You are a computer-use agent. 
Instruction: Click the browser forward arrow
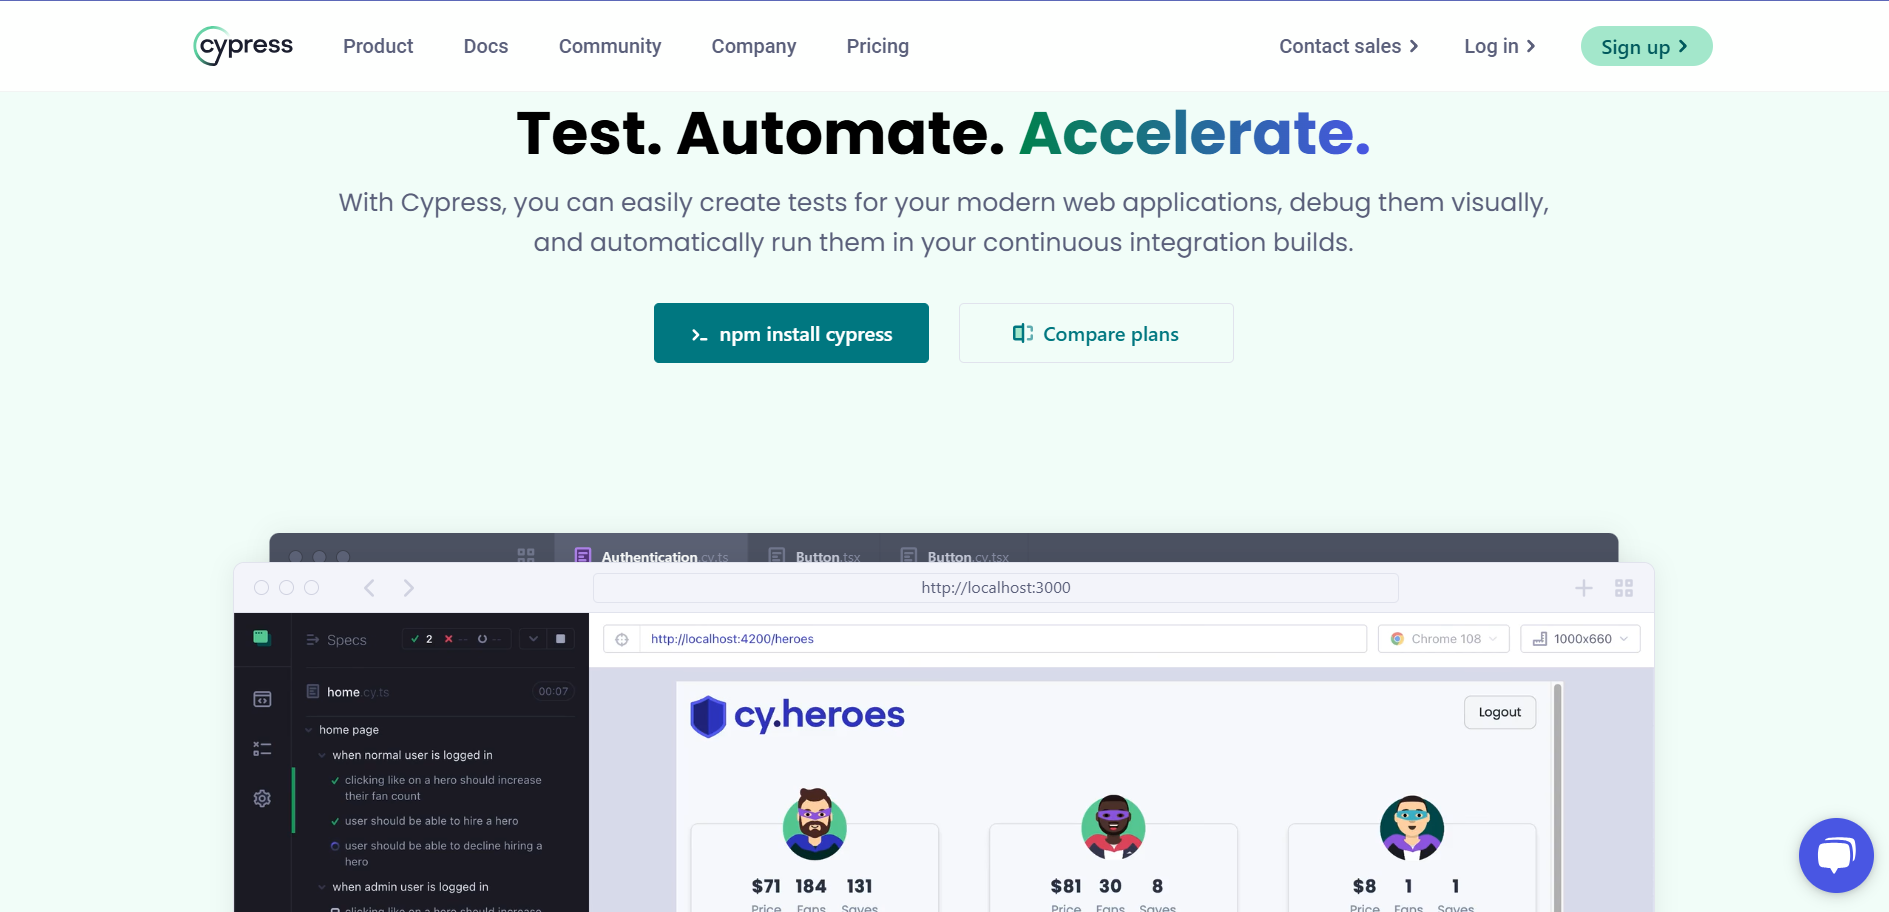click(x=408, y=588)
